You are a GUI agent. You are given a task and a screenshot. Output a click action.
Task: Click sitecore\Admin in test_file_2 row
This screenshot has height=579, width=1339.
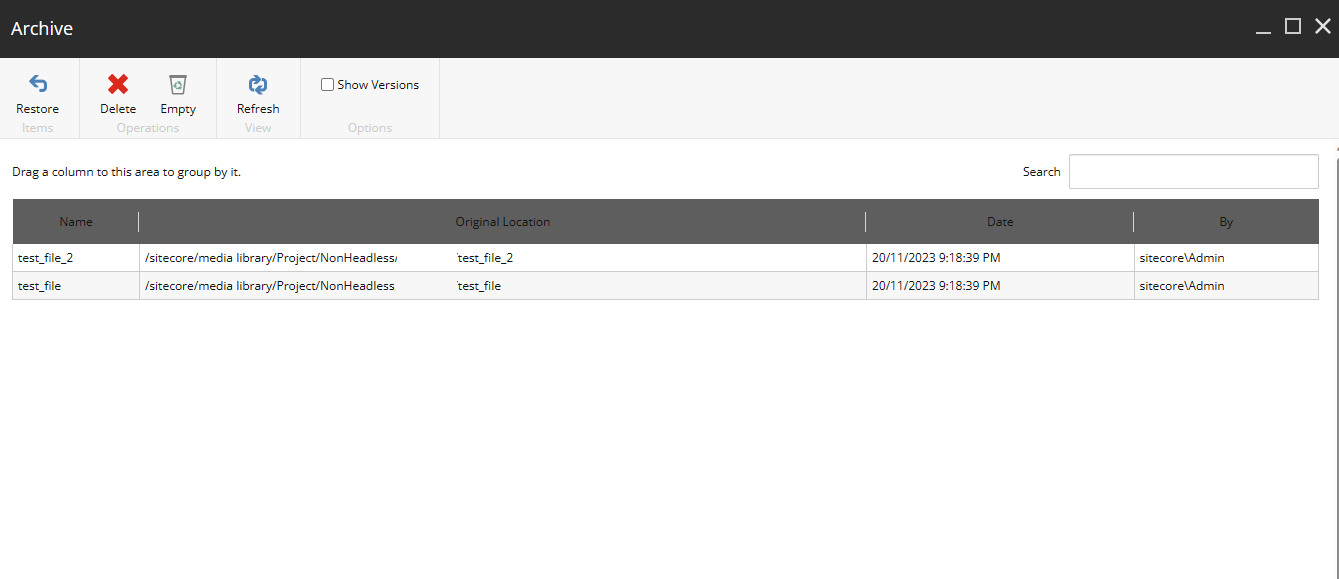tap(1182, 258)
